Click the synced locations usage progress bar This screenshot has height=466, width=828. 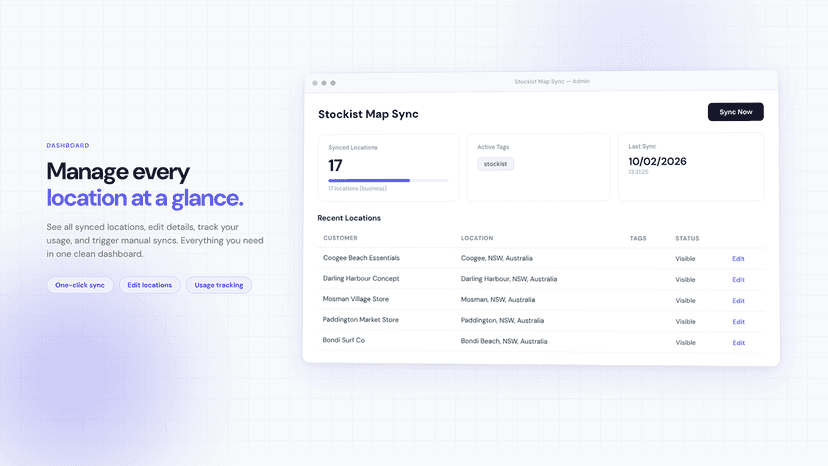388,180
